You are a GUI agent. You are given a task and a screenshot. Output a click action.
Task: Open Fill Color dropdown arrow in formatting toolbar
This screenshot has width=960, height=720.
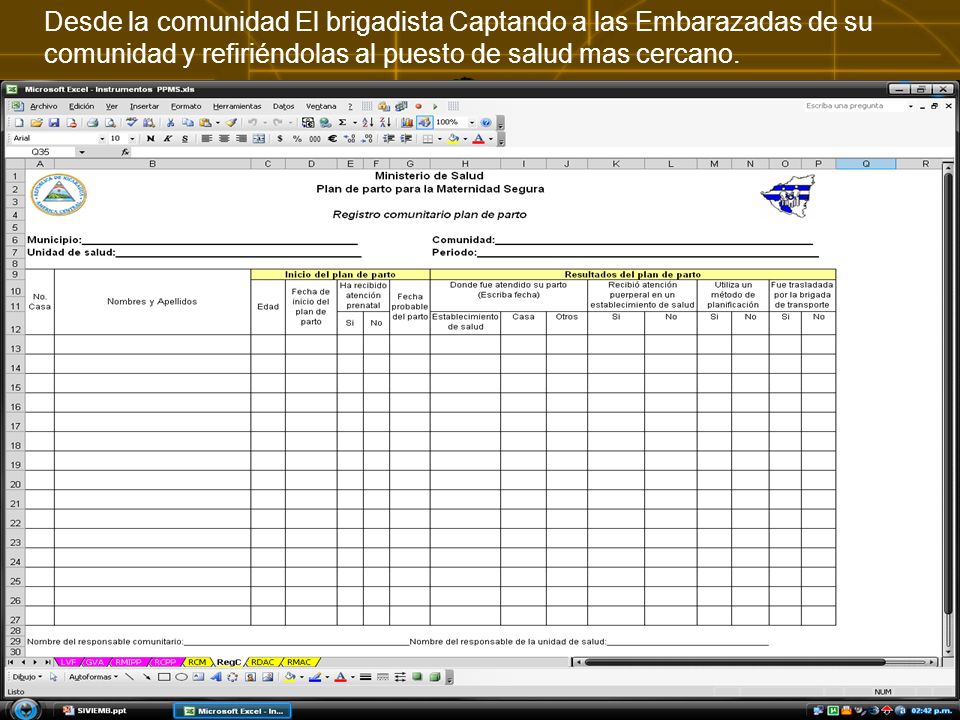[465, 139]
